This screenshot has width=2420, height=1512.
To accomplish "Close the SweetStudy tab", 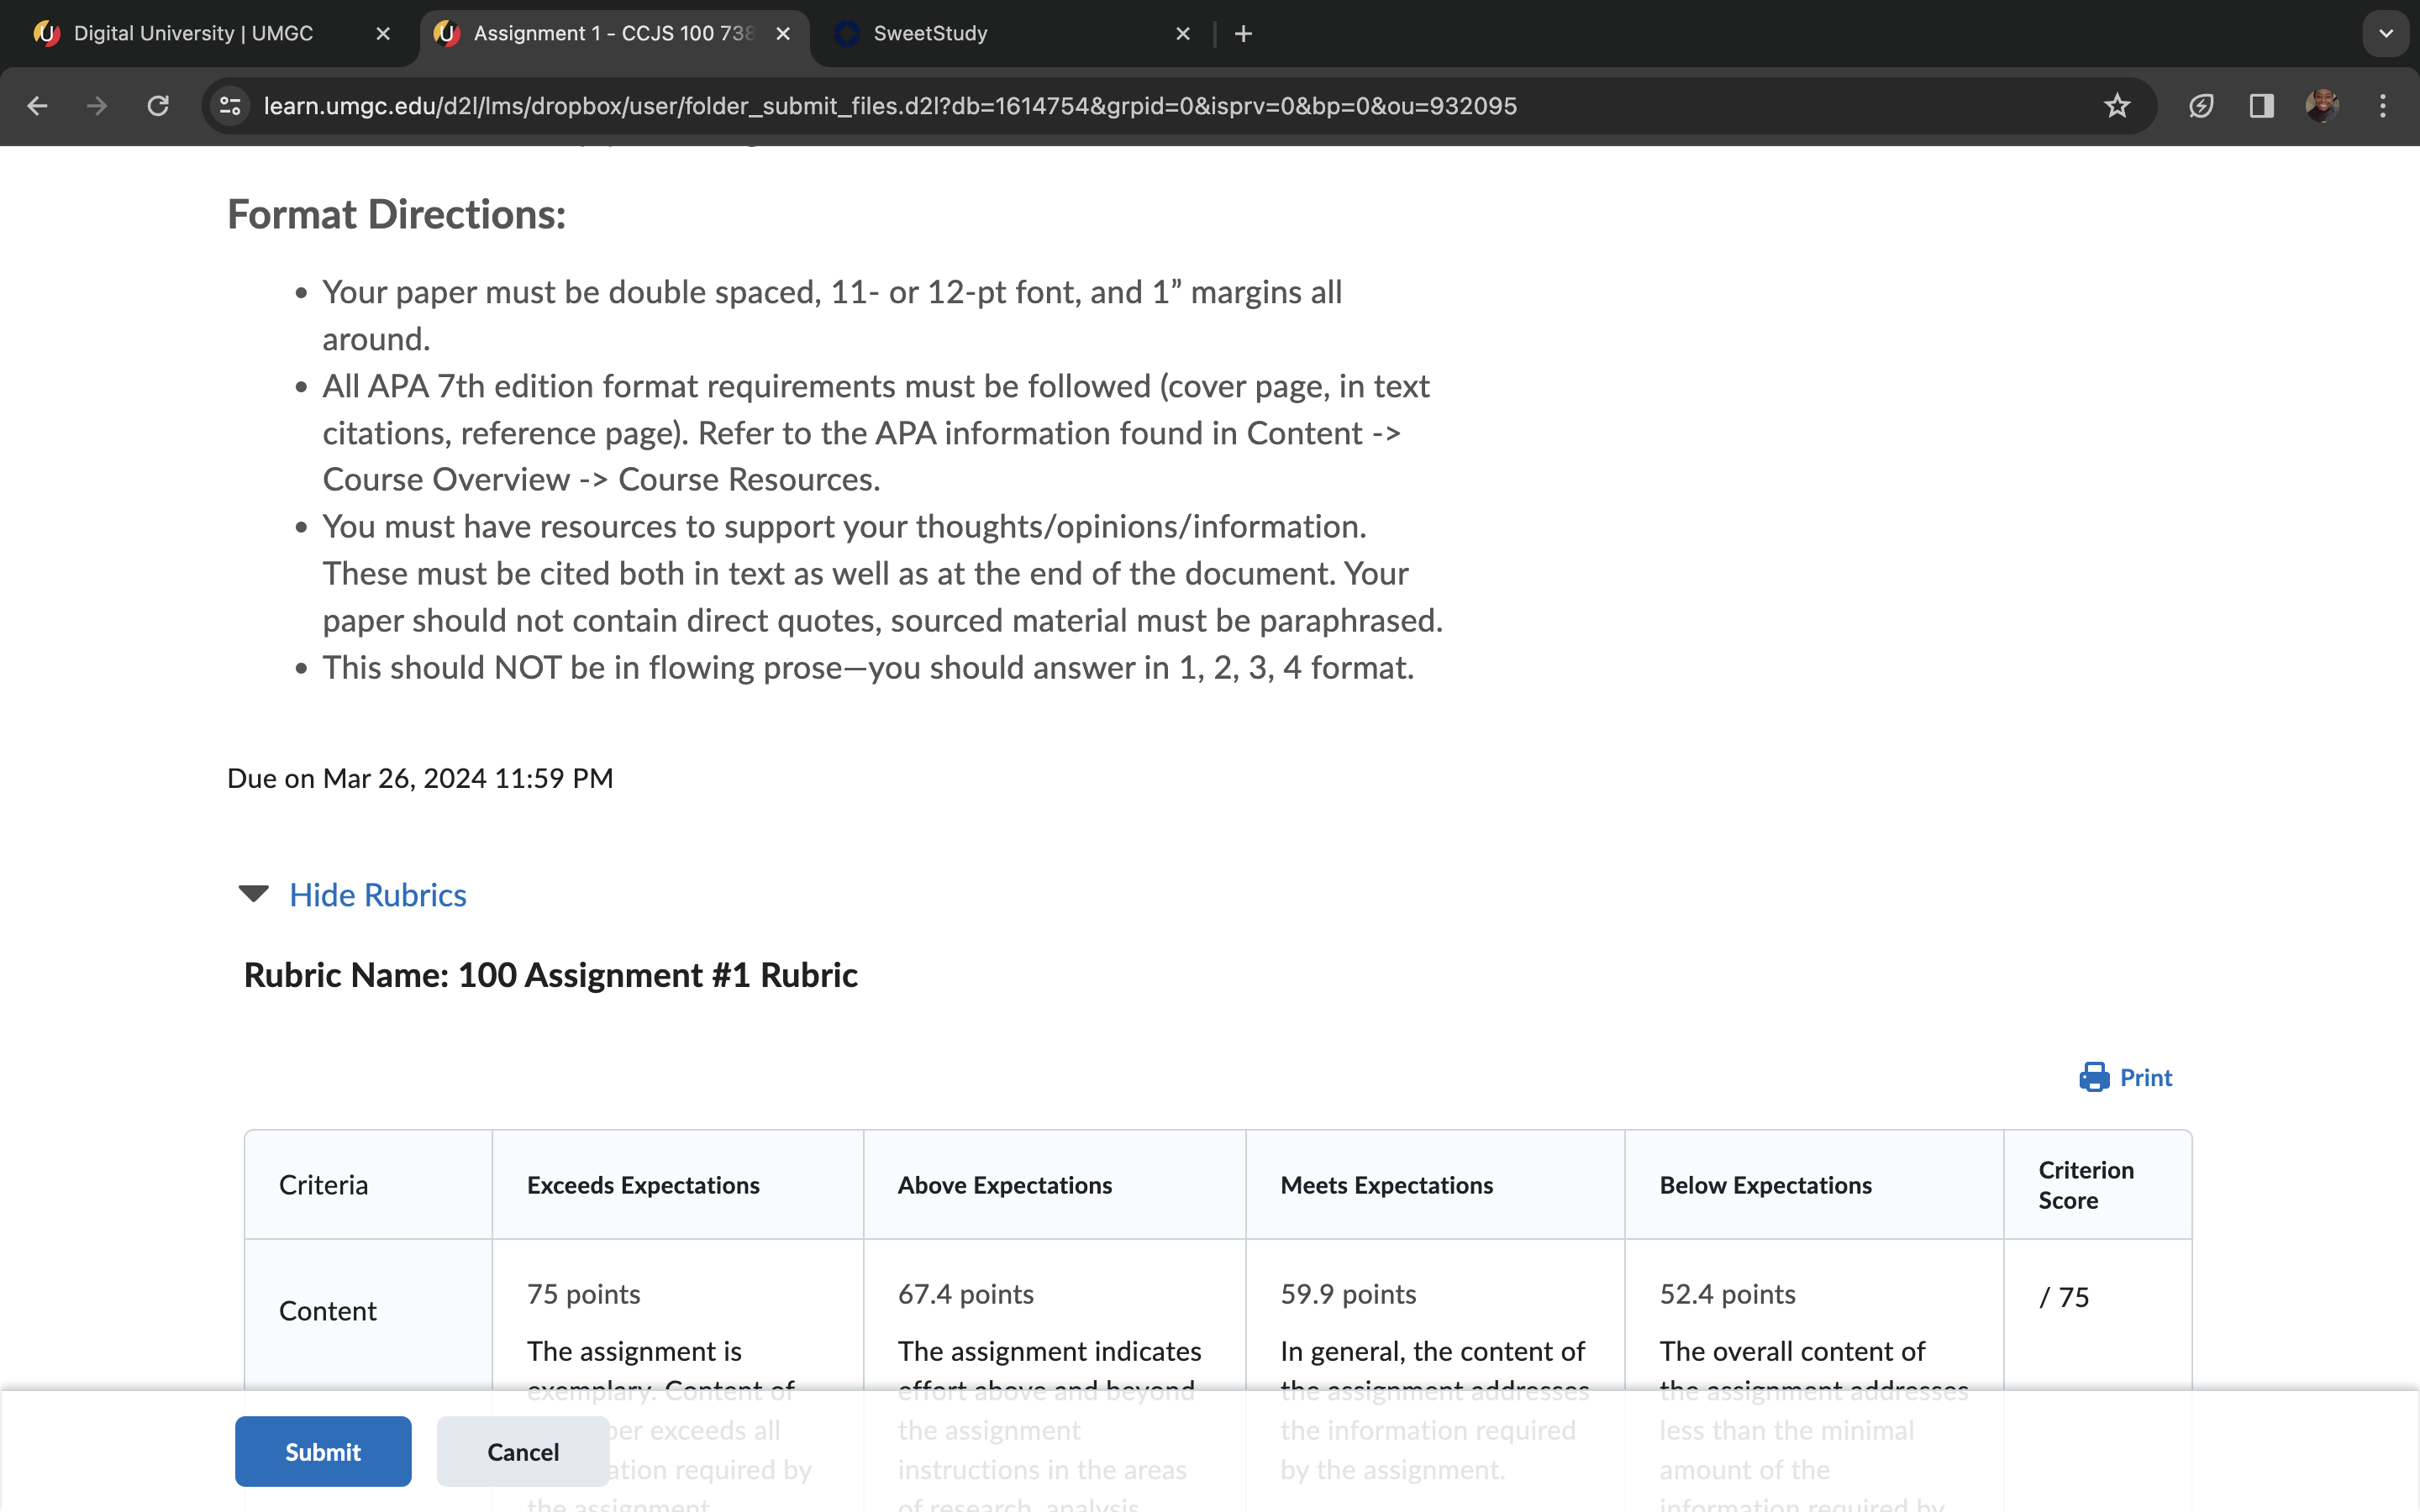I will click(1183, 34).
